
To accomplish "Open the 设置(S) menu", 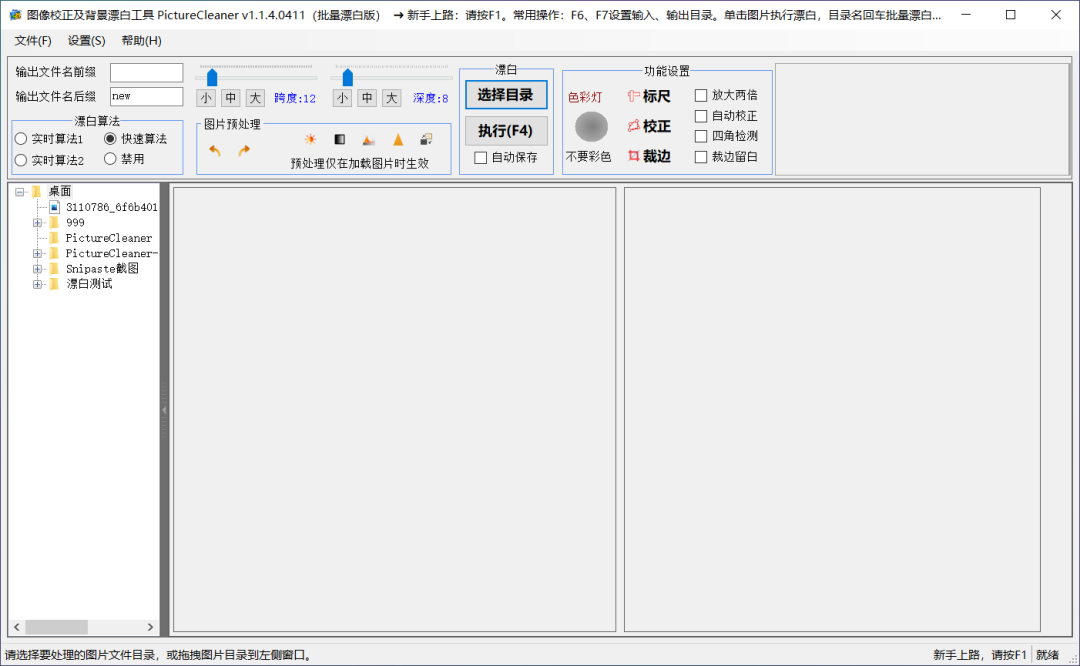I will 87,41.
